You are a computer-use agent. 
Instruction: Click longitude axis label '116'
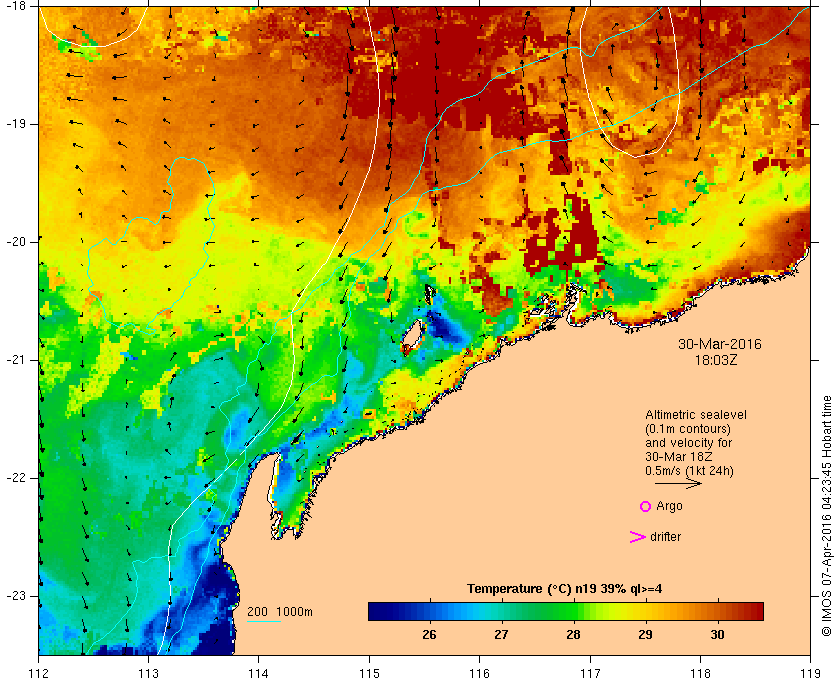479,673
